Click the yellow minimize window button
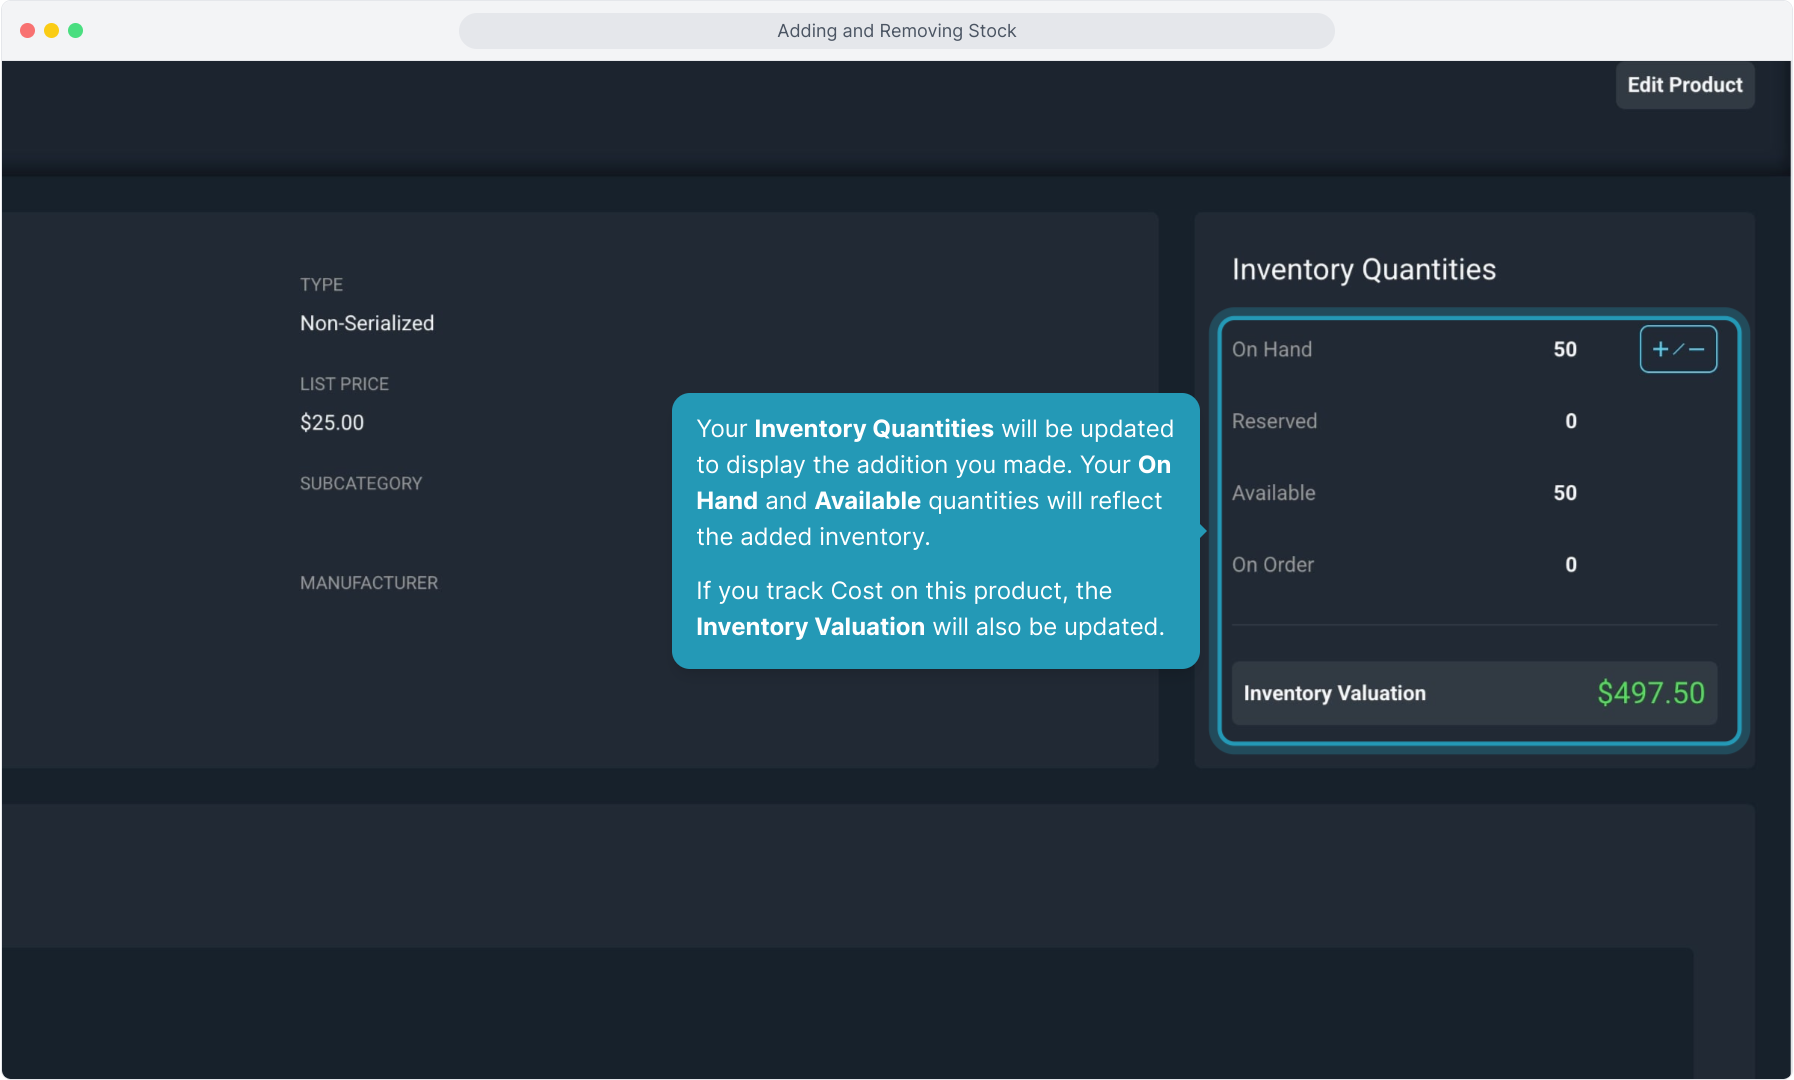 51,31
